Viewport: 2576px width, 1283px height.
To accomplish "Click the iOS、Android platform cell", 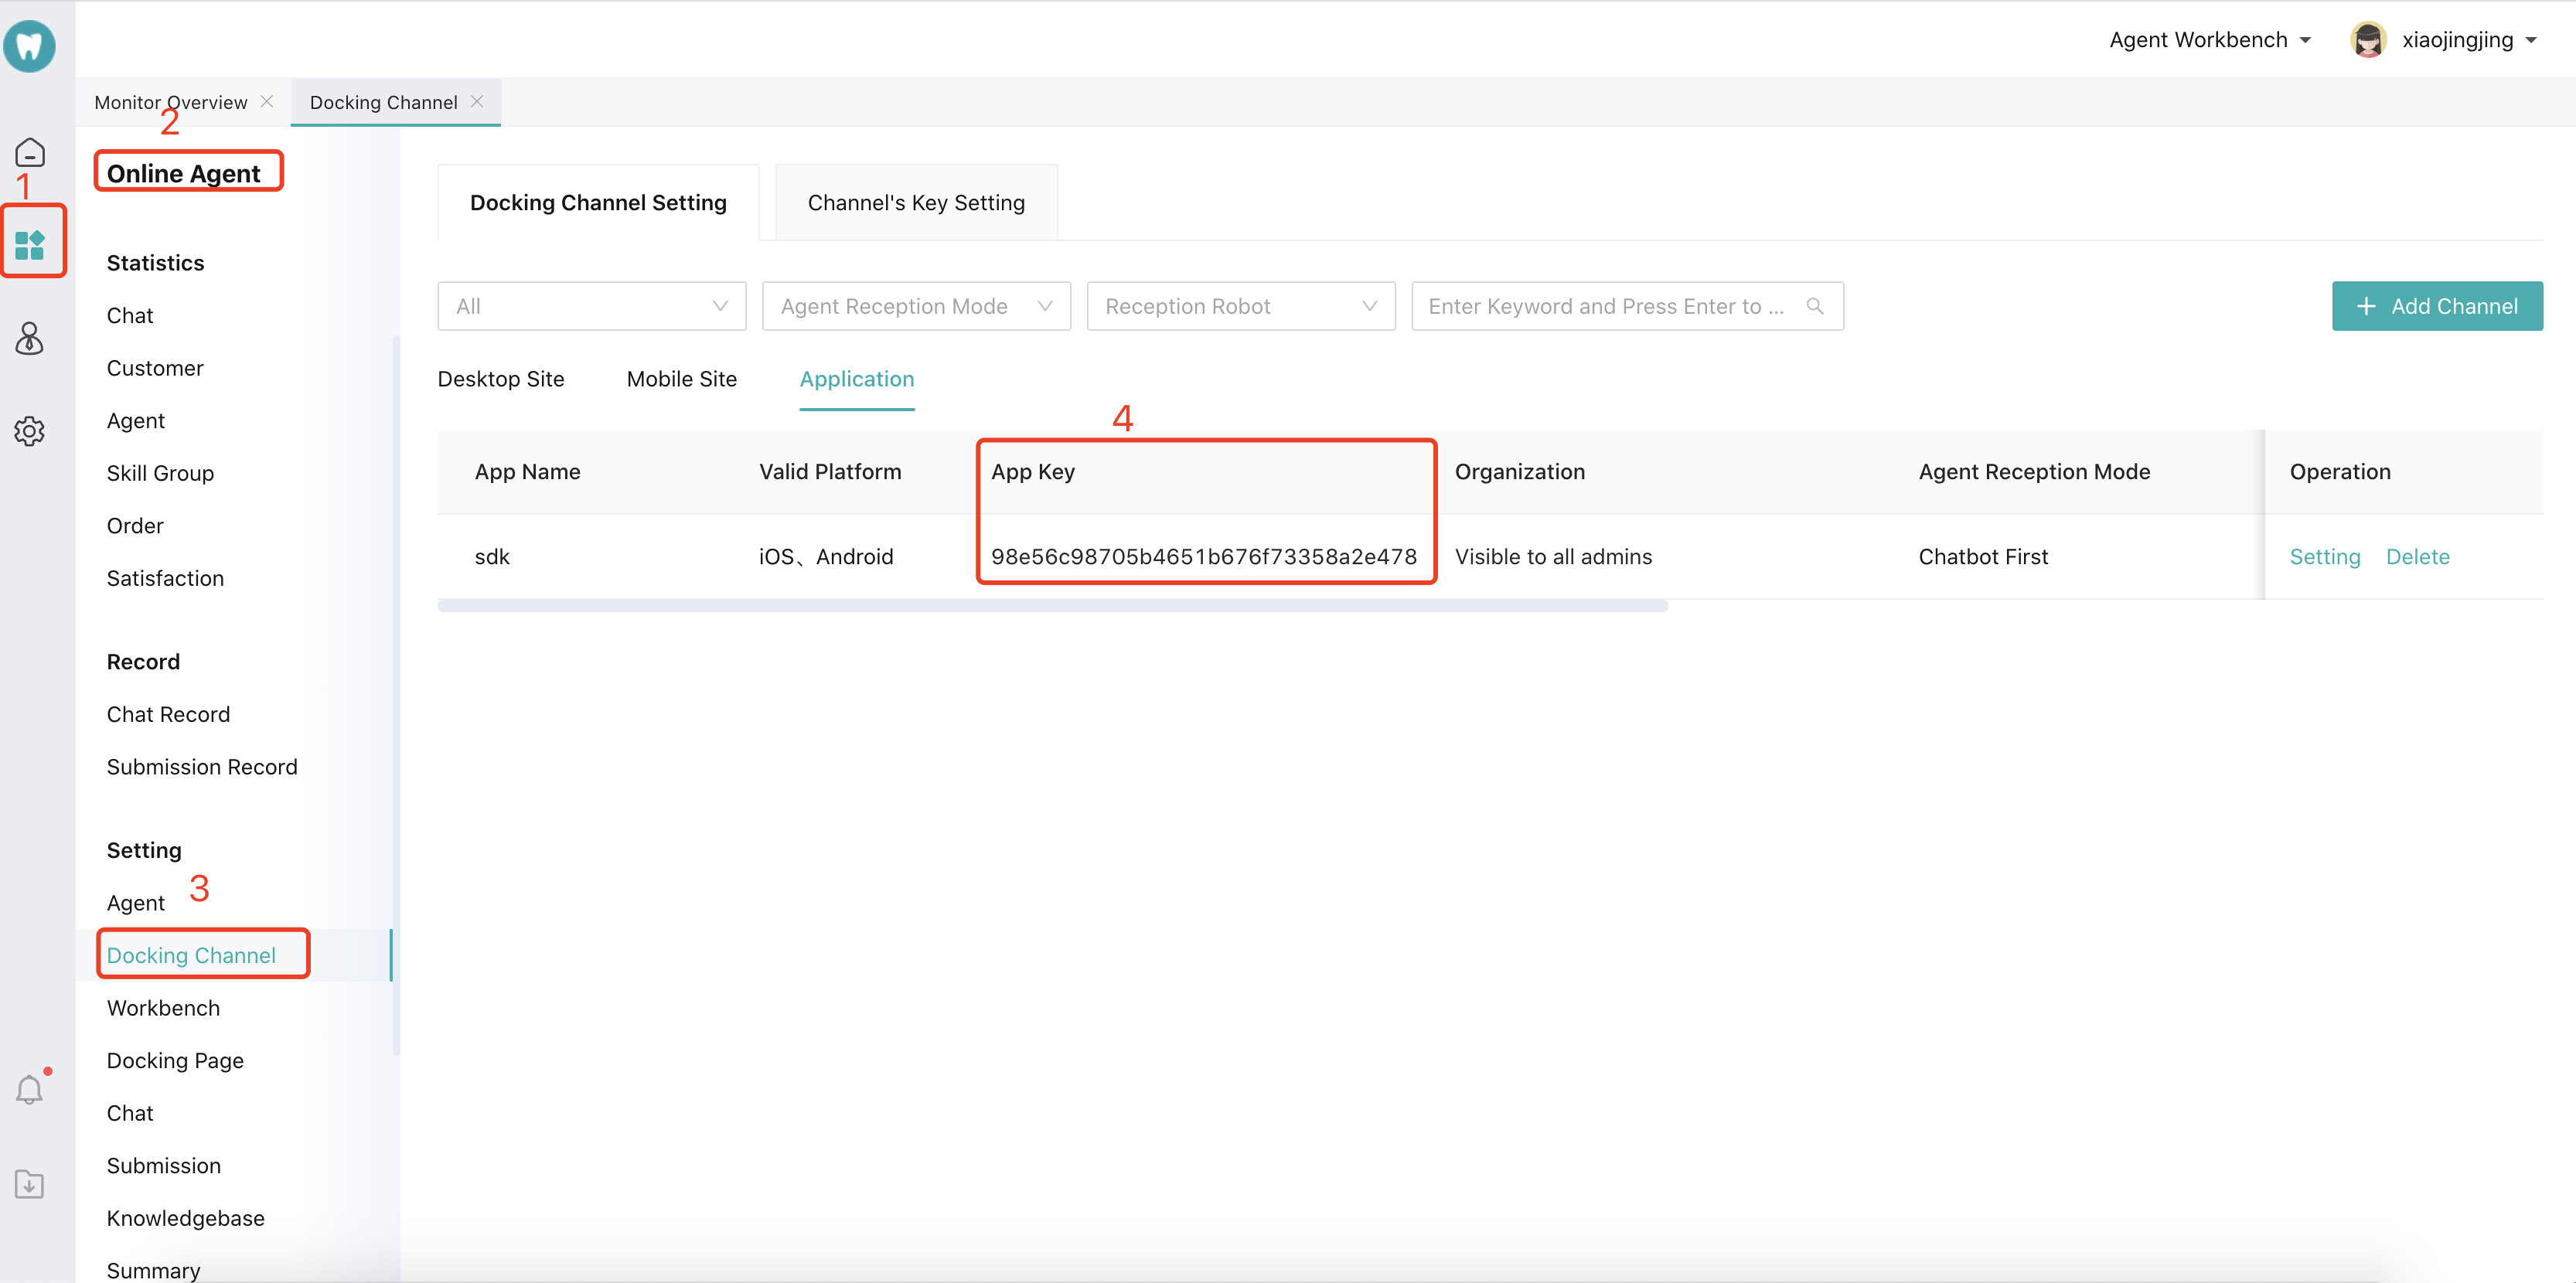I will point(826,557).
